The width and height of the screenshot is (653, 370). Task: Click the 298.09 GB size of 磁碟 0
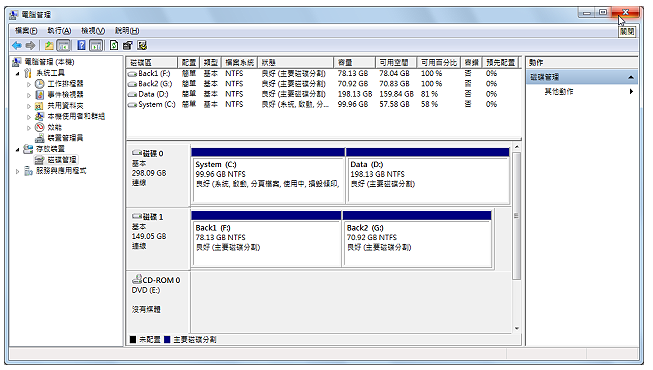coord(149,173)
